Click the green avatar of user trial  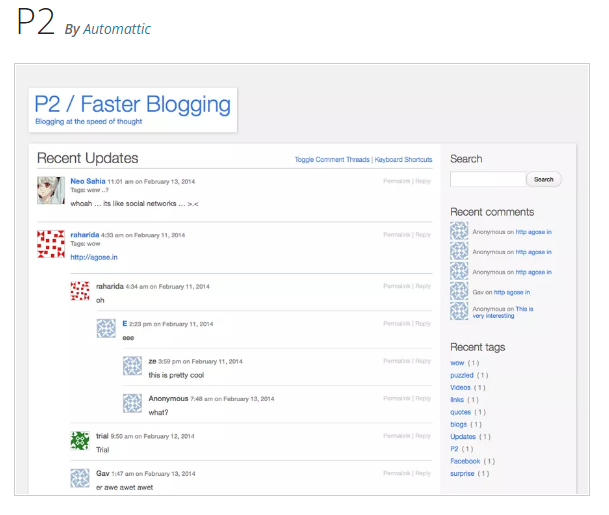80,441
